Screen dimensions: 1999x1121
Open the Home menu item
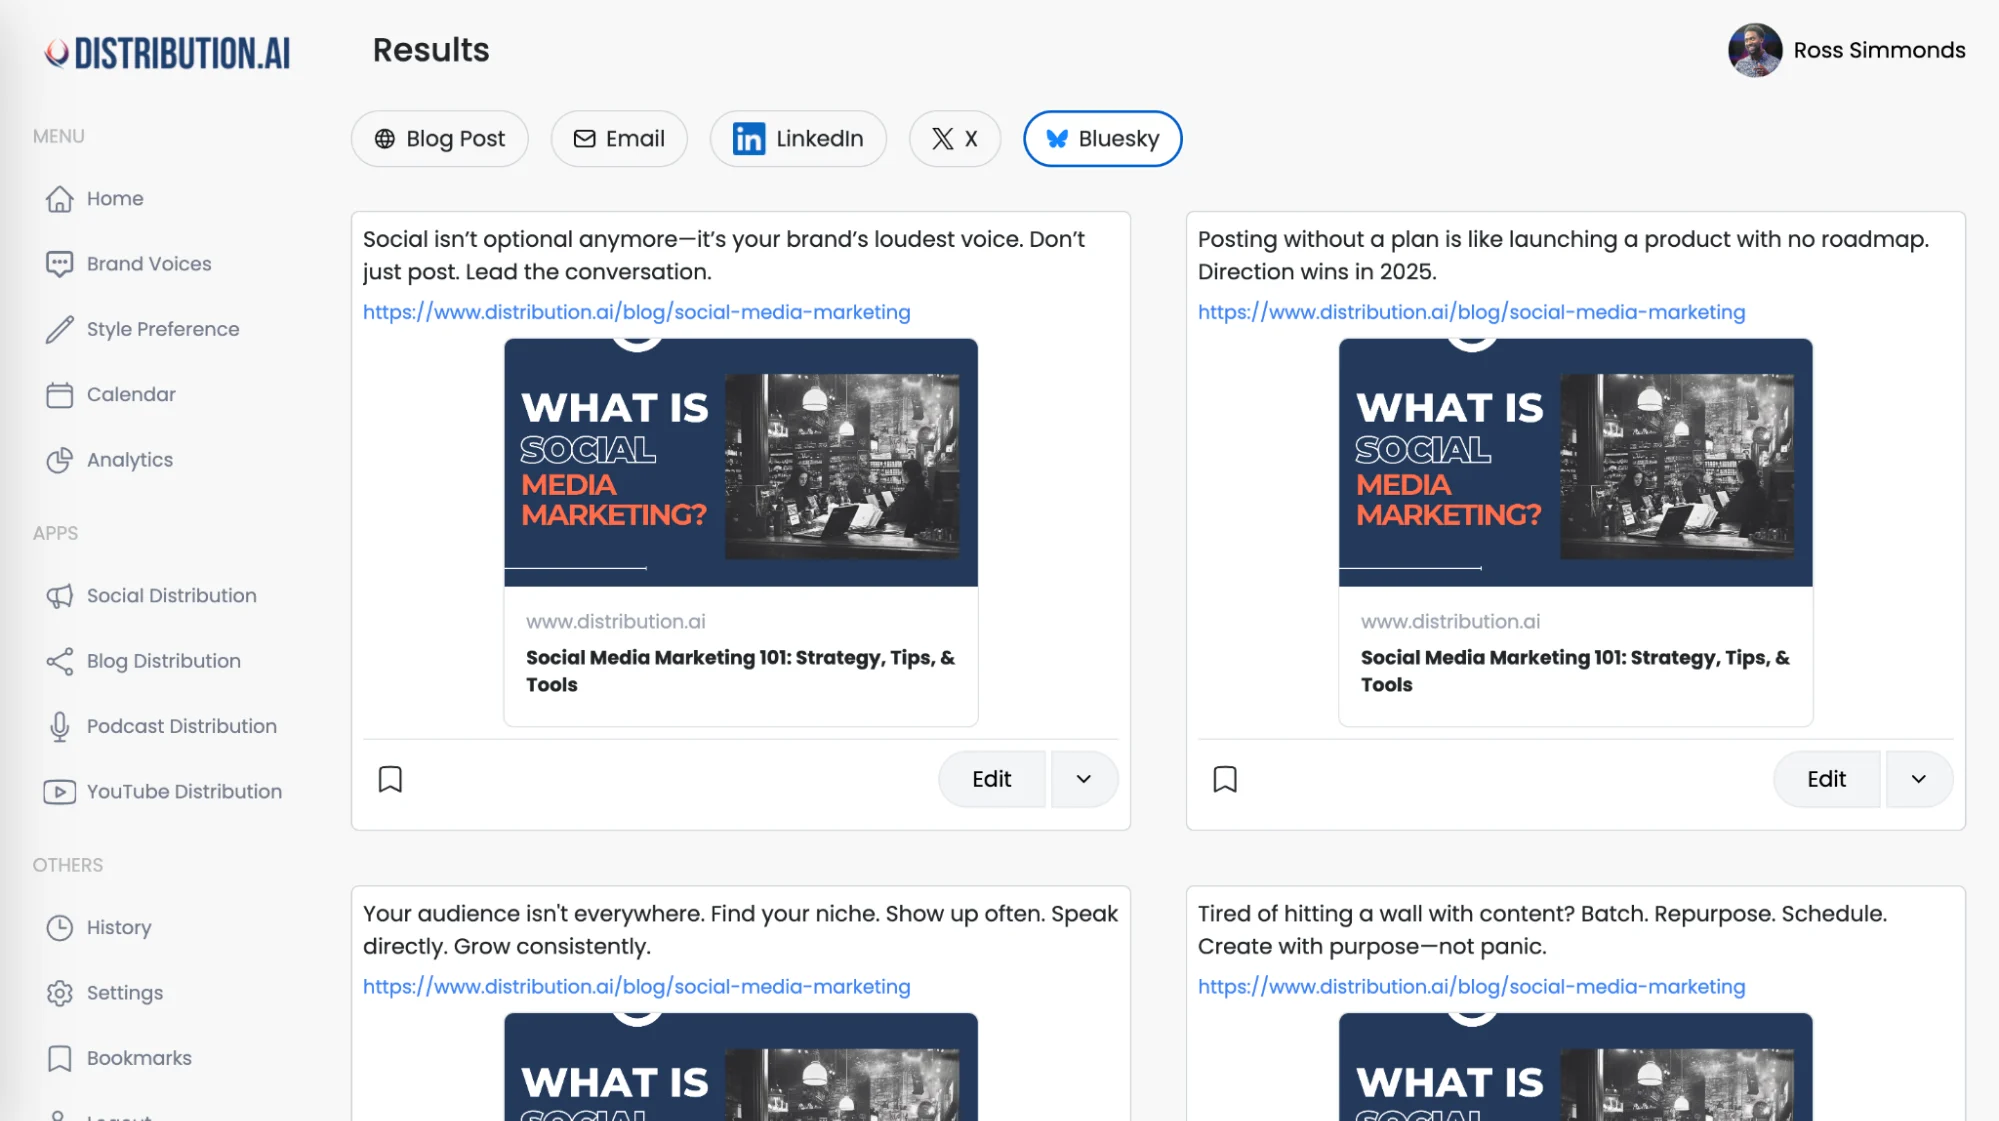tap(115, 199)
